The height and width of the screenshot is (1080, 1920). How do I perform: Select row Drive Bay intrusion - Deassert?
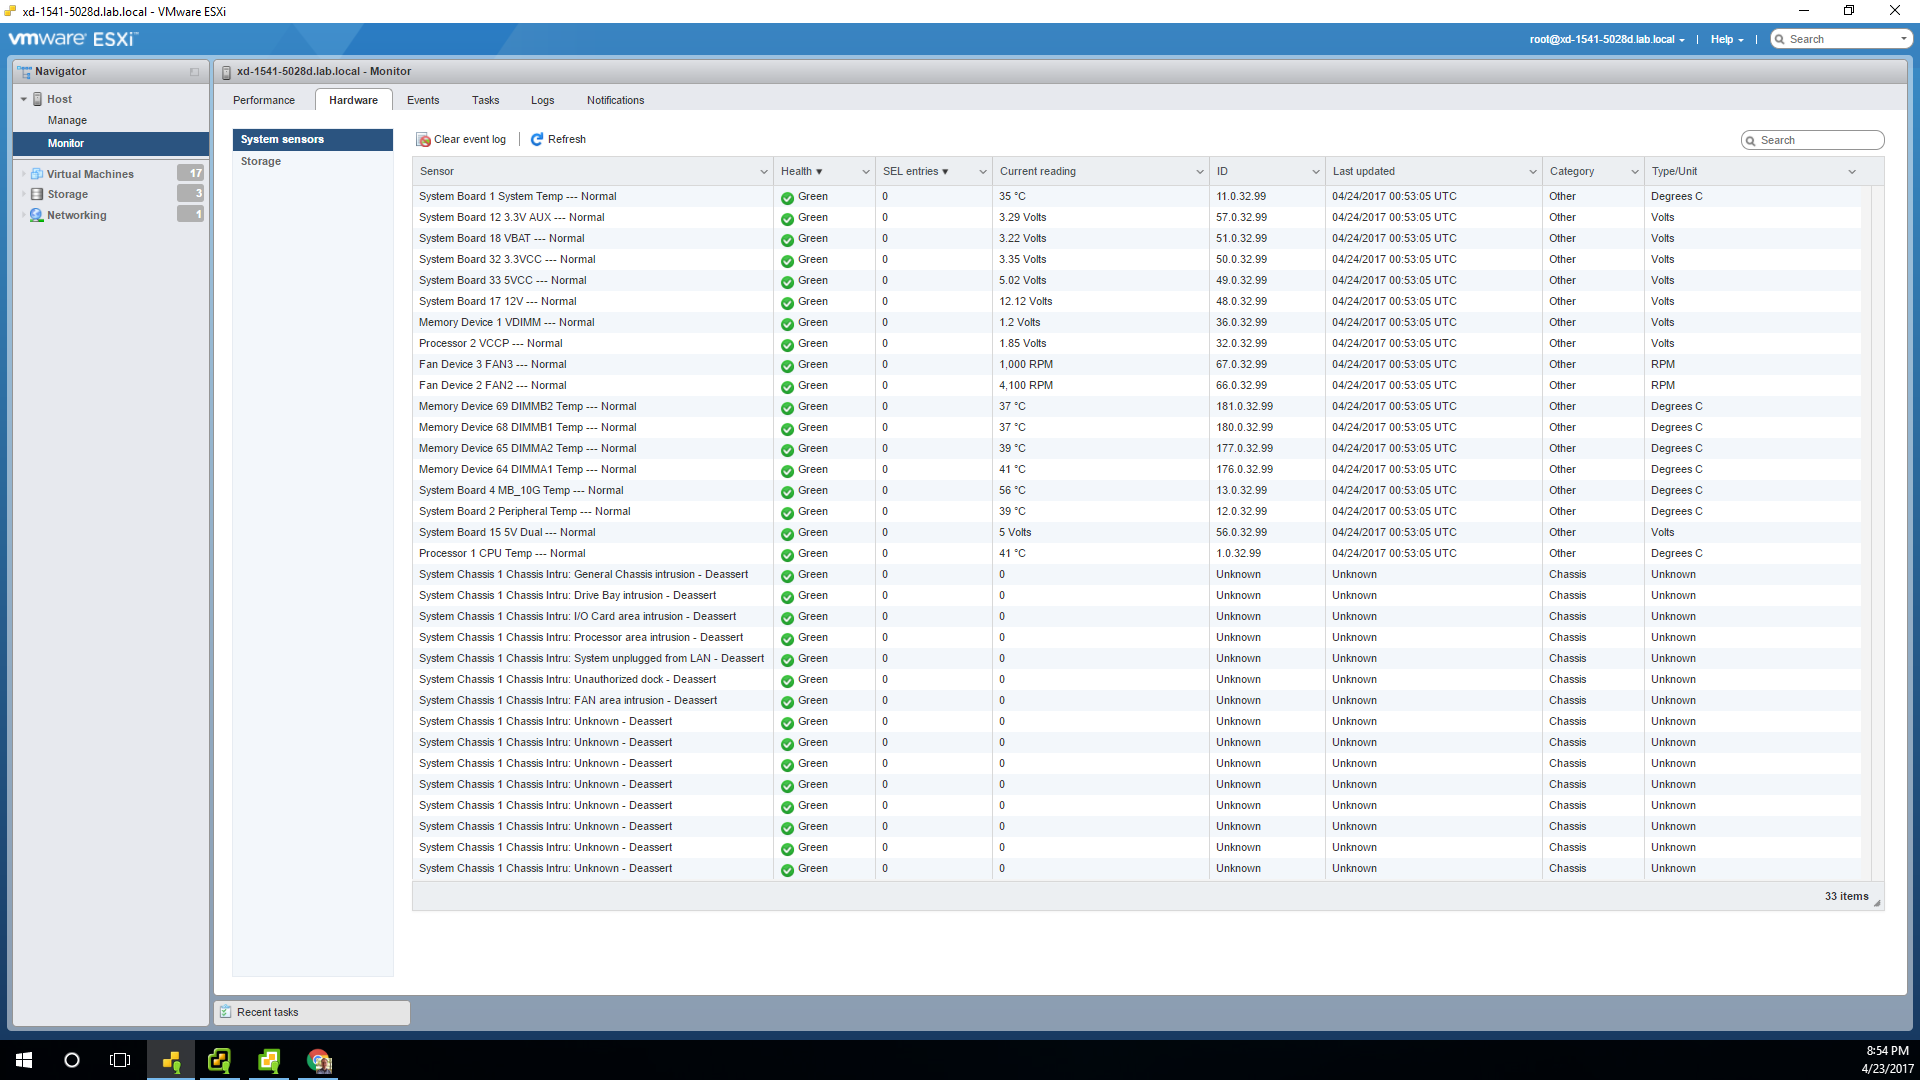(1137, 596)
